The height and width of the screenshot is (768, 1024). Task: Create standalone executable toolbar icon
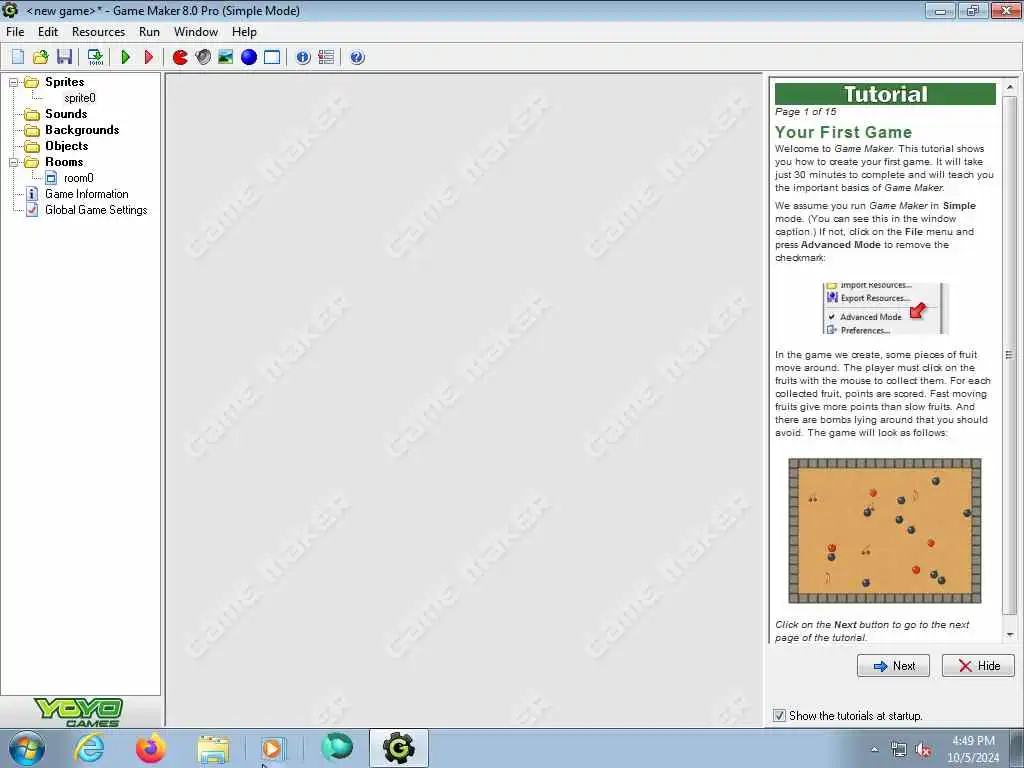[95, 57]
